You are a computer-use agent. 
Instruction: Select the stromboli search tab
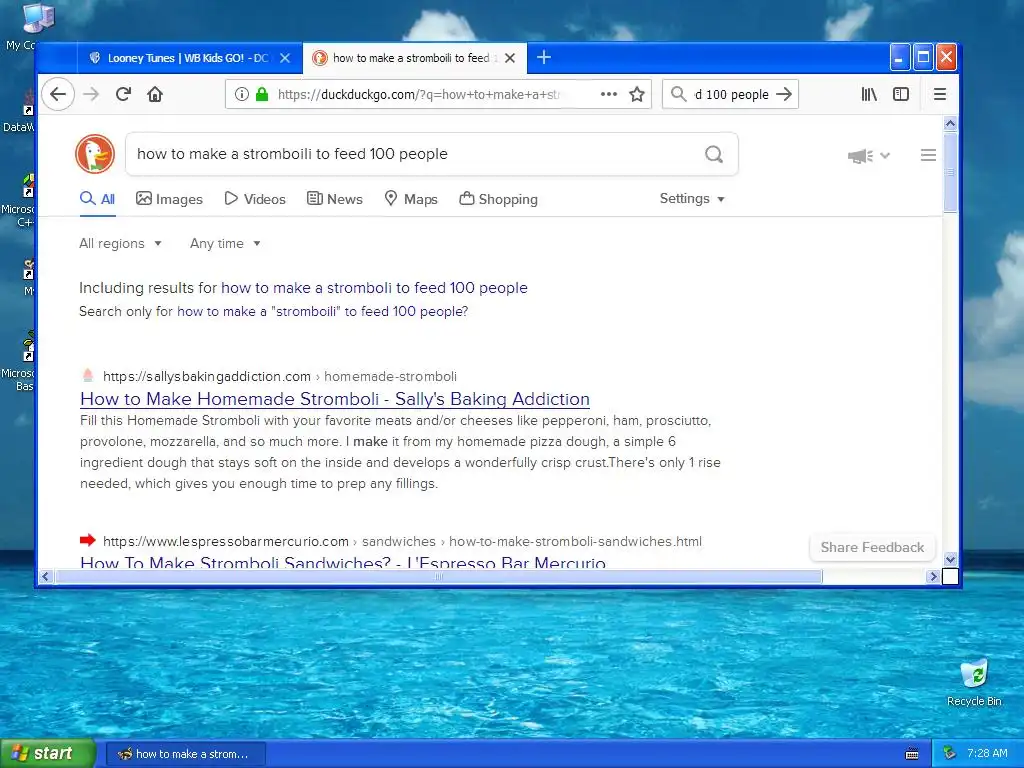point(415,58)
